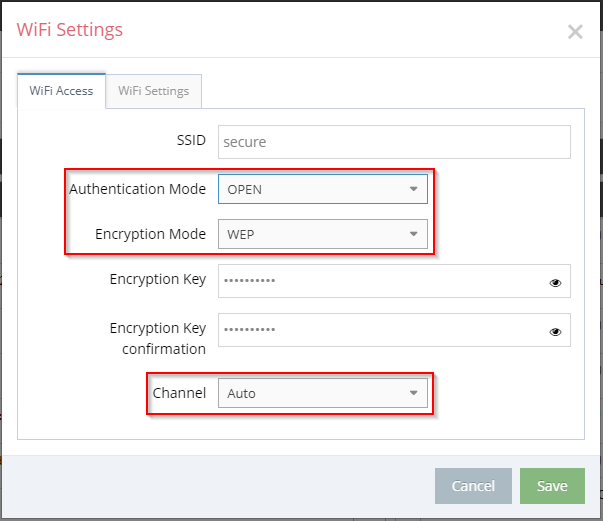Click the WiFi Settings dialog title
The height and width of the screenshot is (521, 603).
70,30
